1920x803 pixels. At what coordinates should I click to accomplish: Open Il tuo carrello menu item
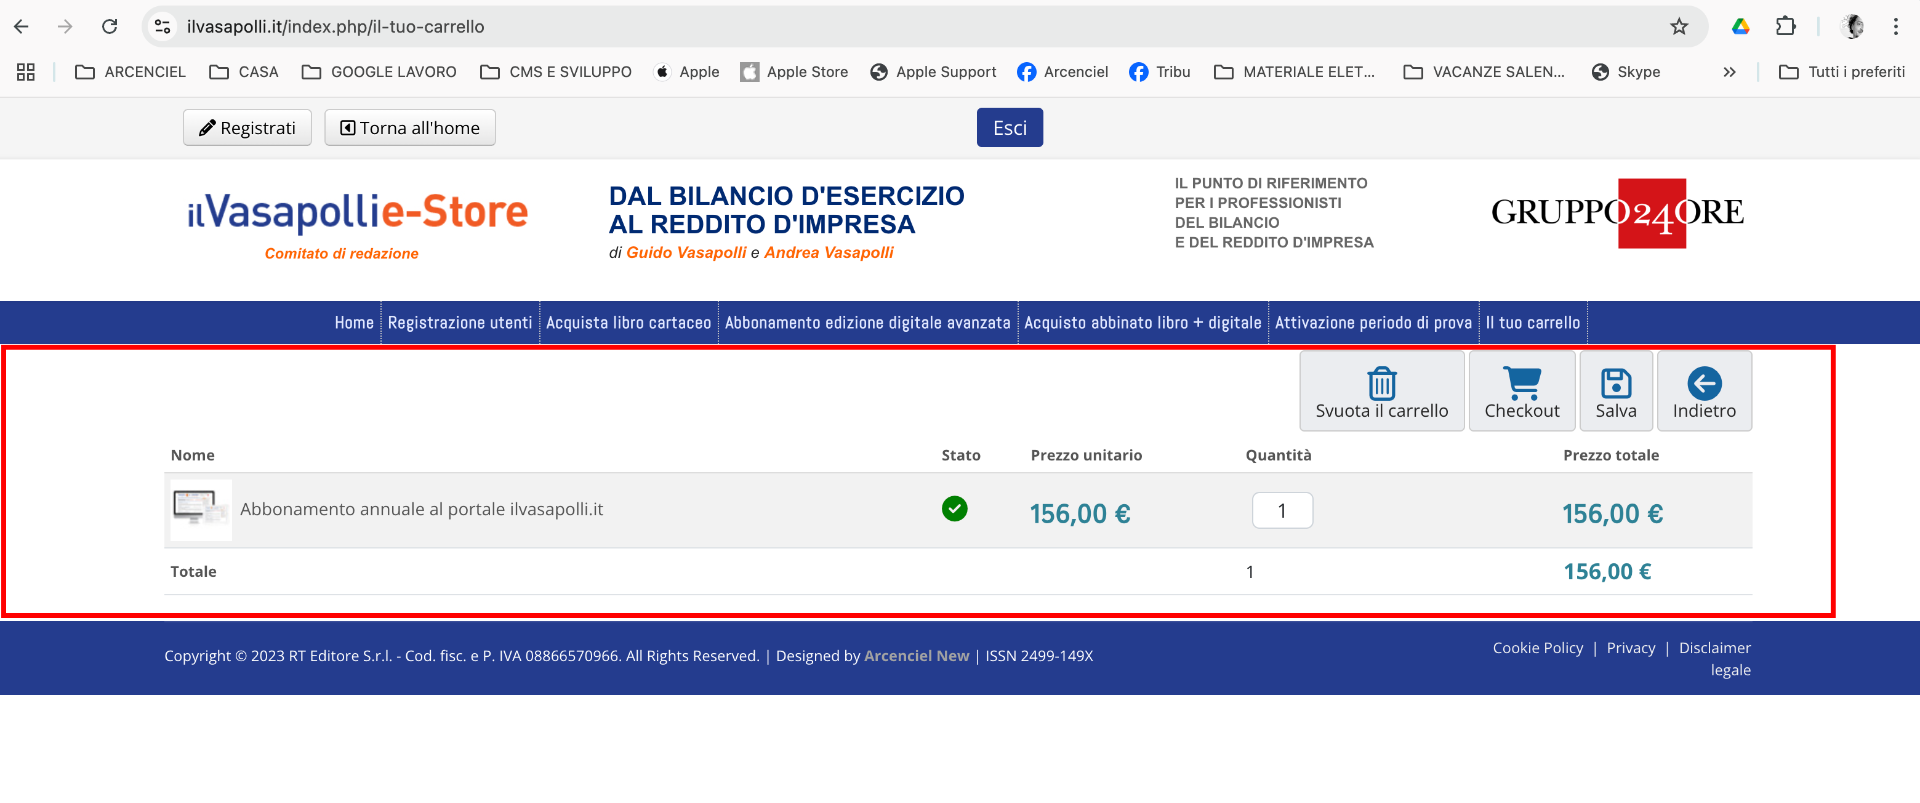pyautogui.click(x=1533, y=323)
